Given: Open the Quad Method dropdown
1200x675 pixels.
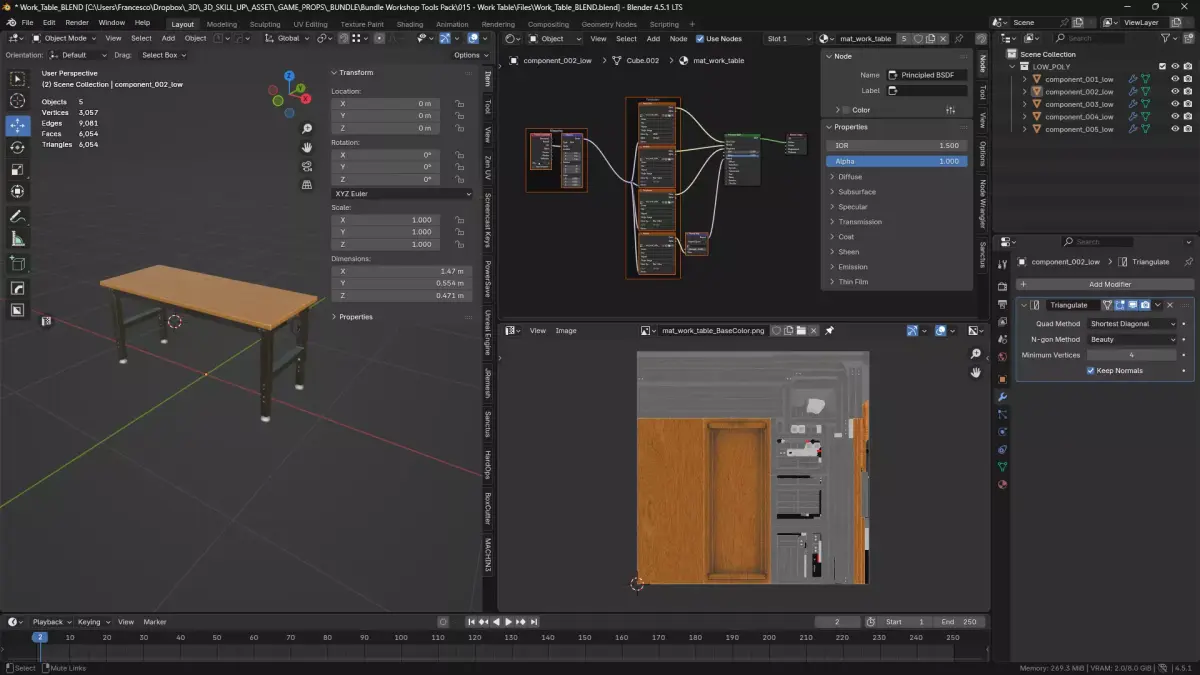Looking at the screenshot, I should coord(1132,324).
